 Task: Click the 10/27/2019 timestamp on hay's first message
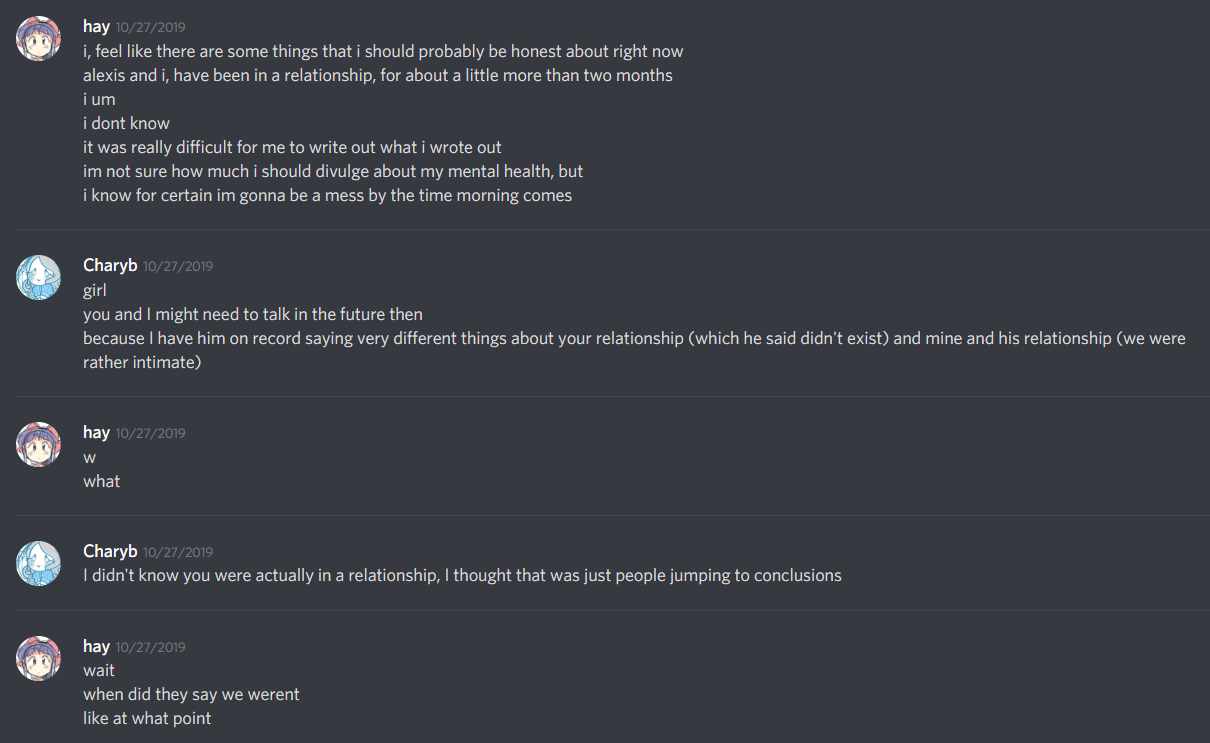(150, 28)
